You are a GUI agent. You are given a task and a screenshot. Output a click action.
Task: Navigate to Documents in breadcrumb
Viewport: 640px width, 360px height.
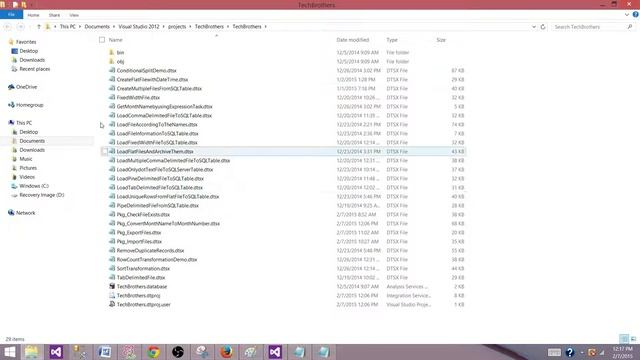point(97,27)
